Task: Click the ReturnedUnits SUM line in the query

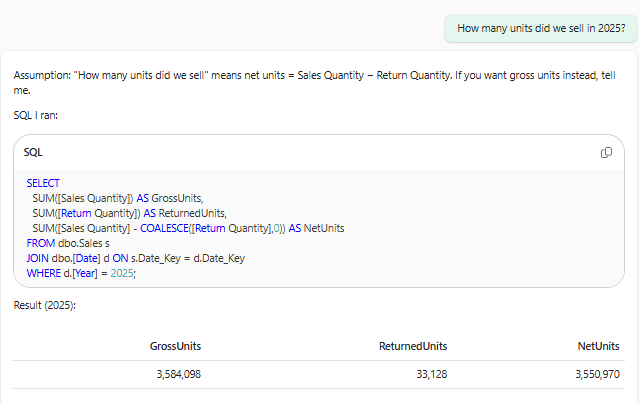Action: coord(129,213)
